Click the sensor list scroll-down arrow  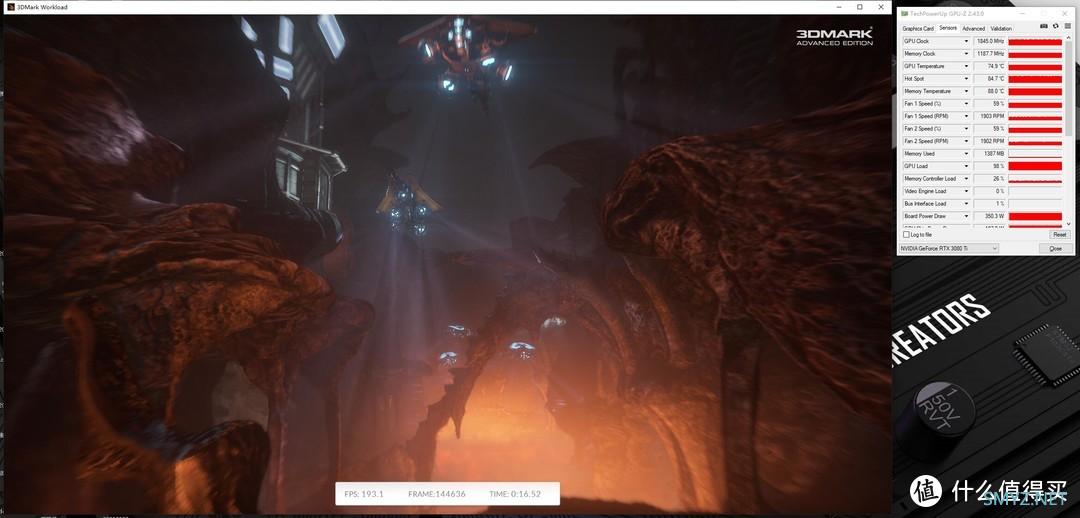1069,223
